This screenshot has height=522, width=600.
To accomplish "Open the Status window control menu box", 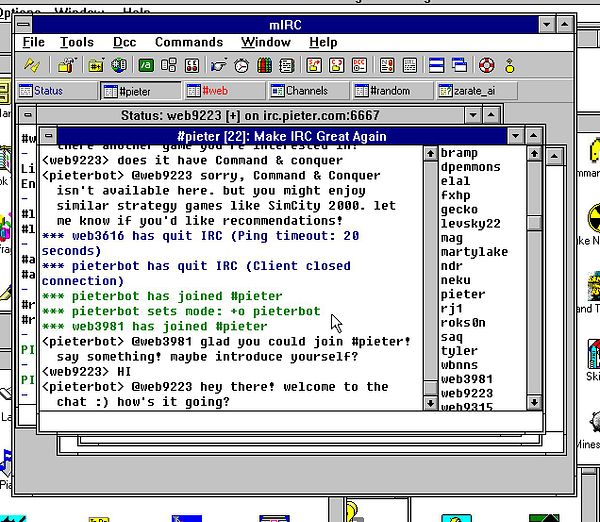I will coord(28,115).
